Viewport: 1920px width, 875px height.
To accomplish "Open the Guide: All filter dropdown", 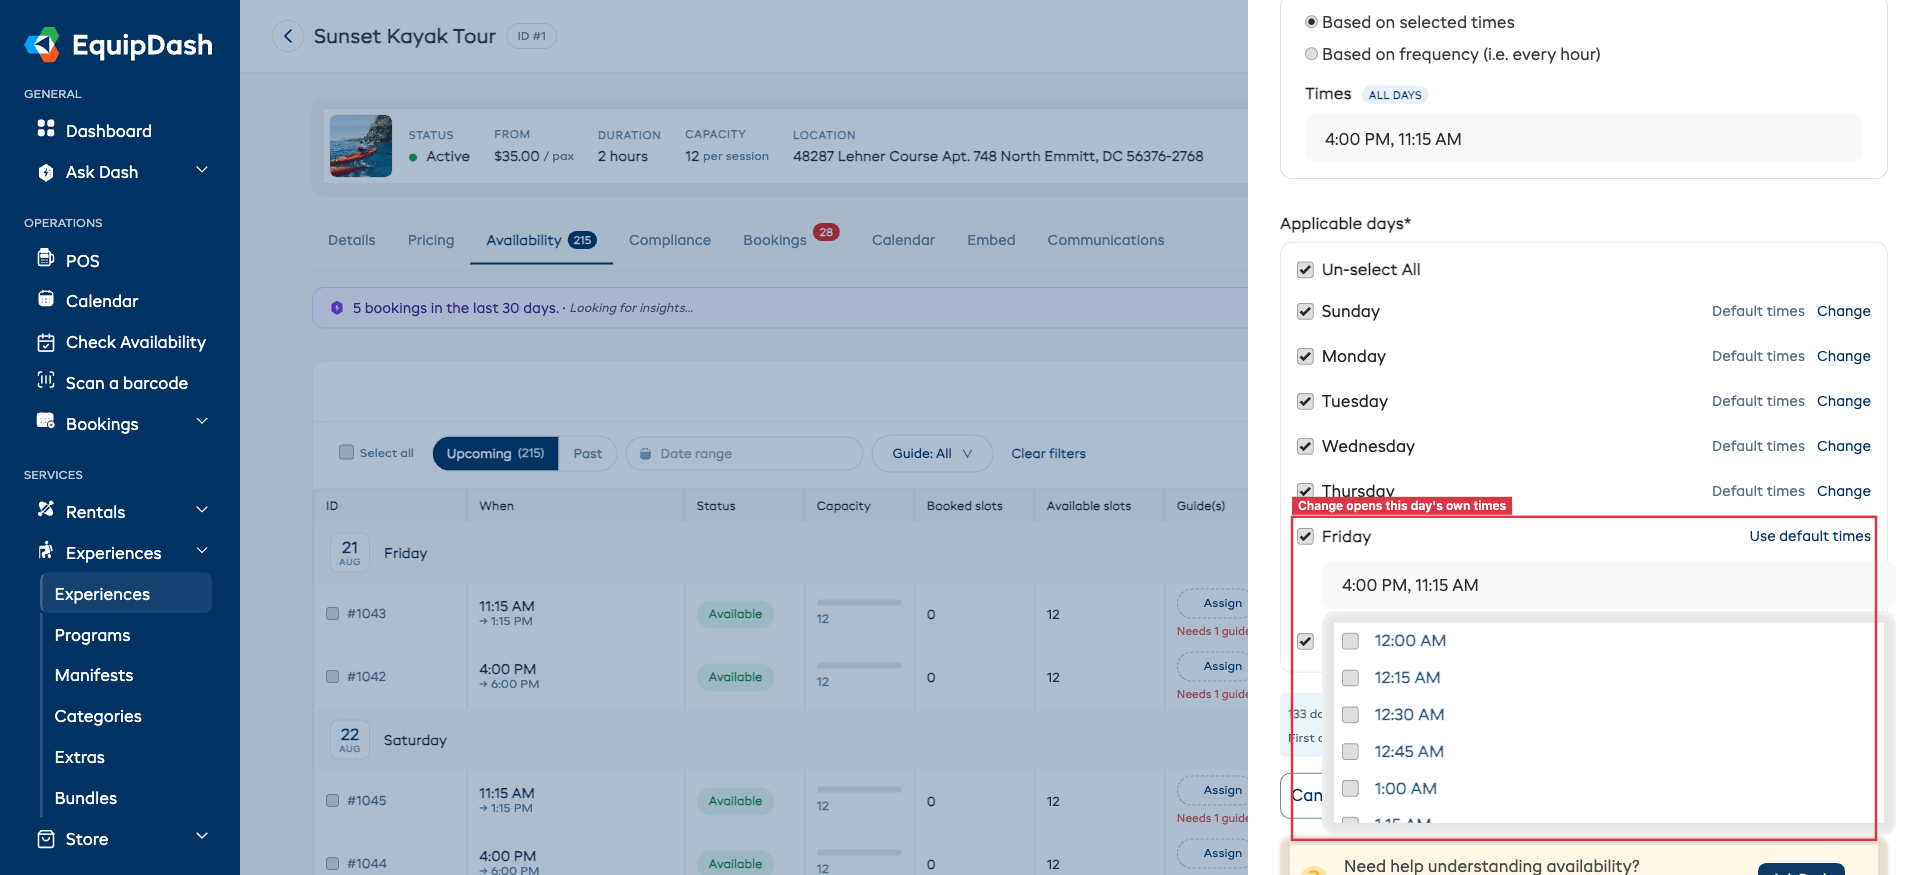I will click(932, 453).
